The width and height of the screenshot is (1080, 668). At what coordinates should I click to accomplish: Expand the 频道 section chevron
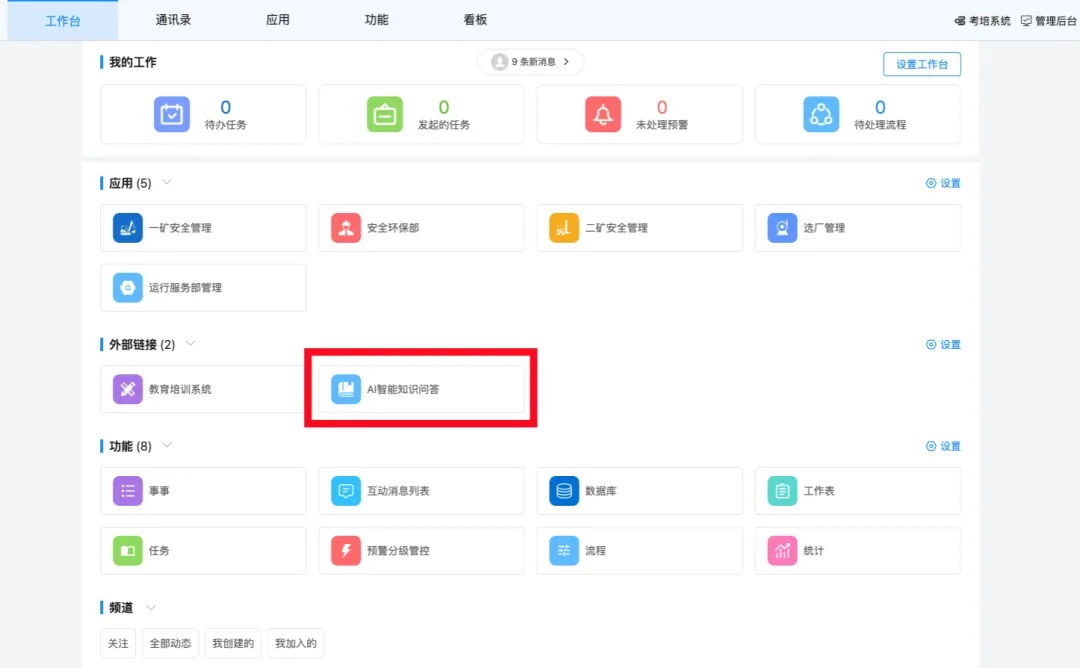151,607
